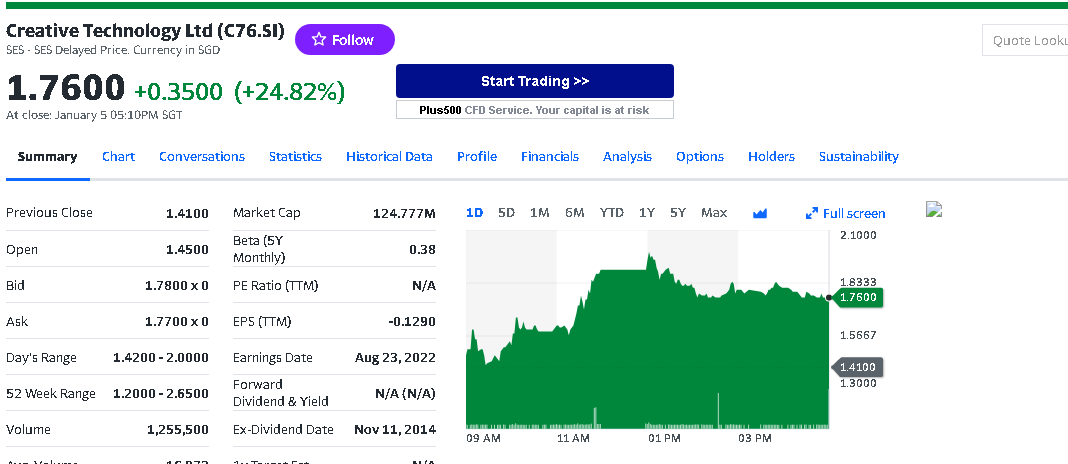Click the Forward Dividend & Yield label
The image size is (1068, 464).
(281, 393)
